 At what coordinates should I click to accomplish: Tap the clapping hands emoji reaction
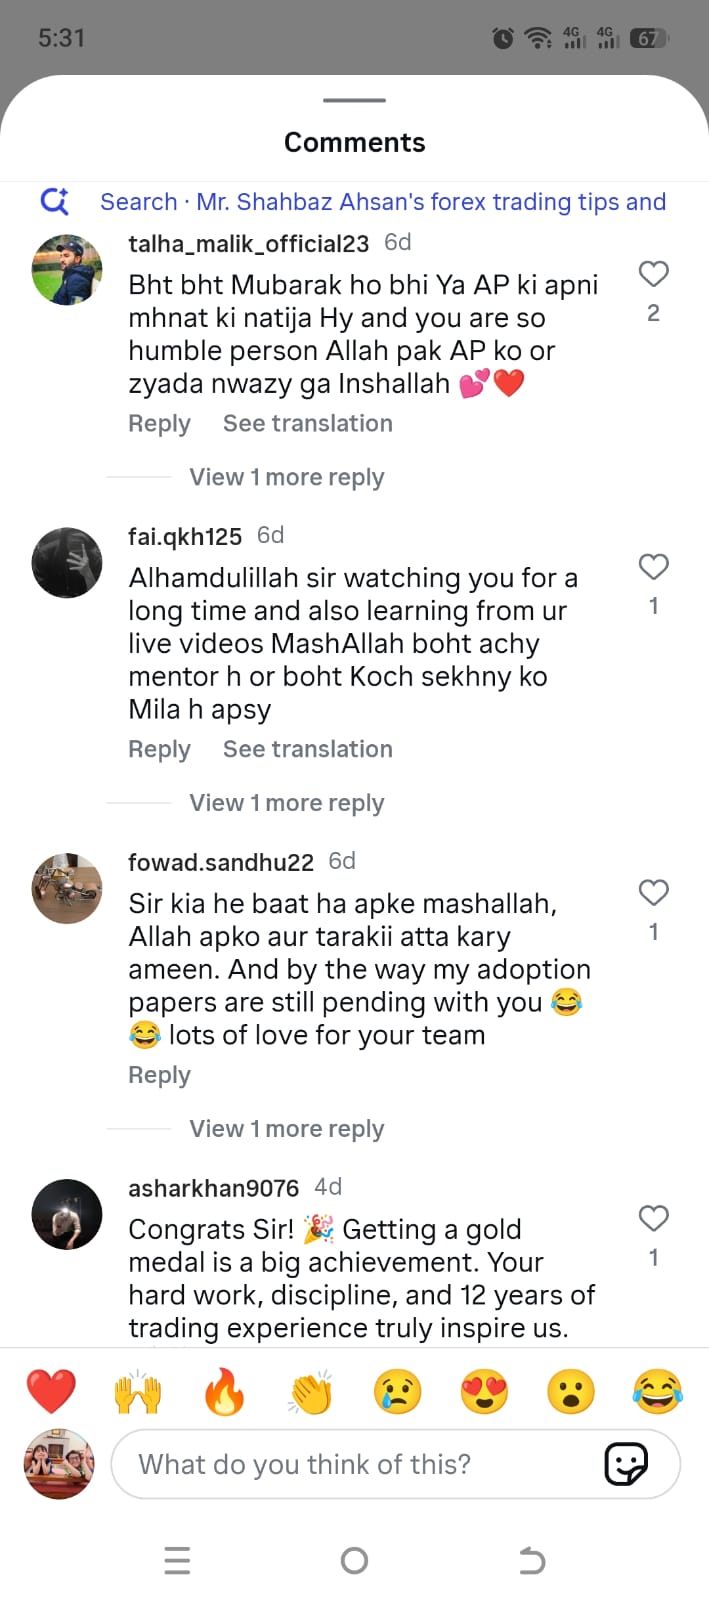pos(311,1391)
